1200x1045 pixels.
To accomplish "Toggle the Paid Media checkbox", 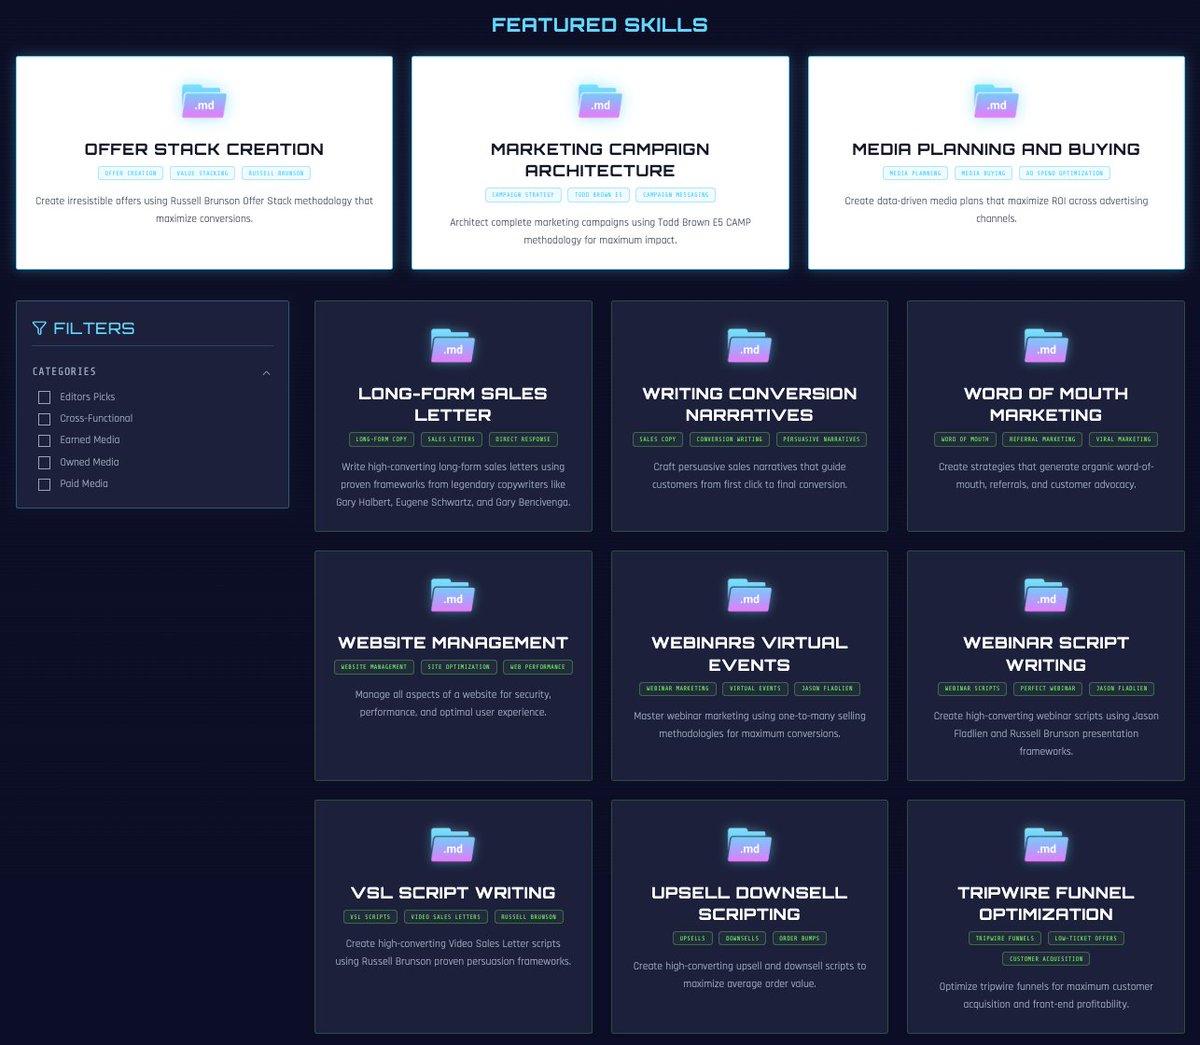I will [x=44, y=484].
